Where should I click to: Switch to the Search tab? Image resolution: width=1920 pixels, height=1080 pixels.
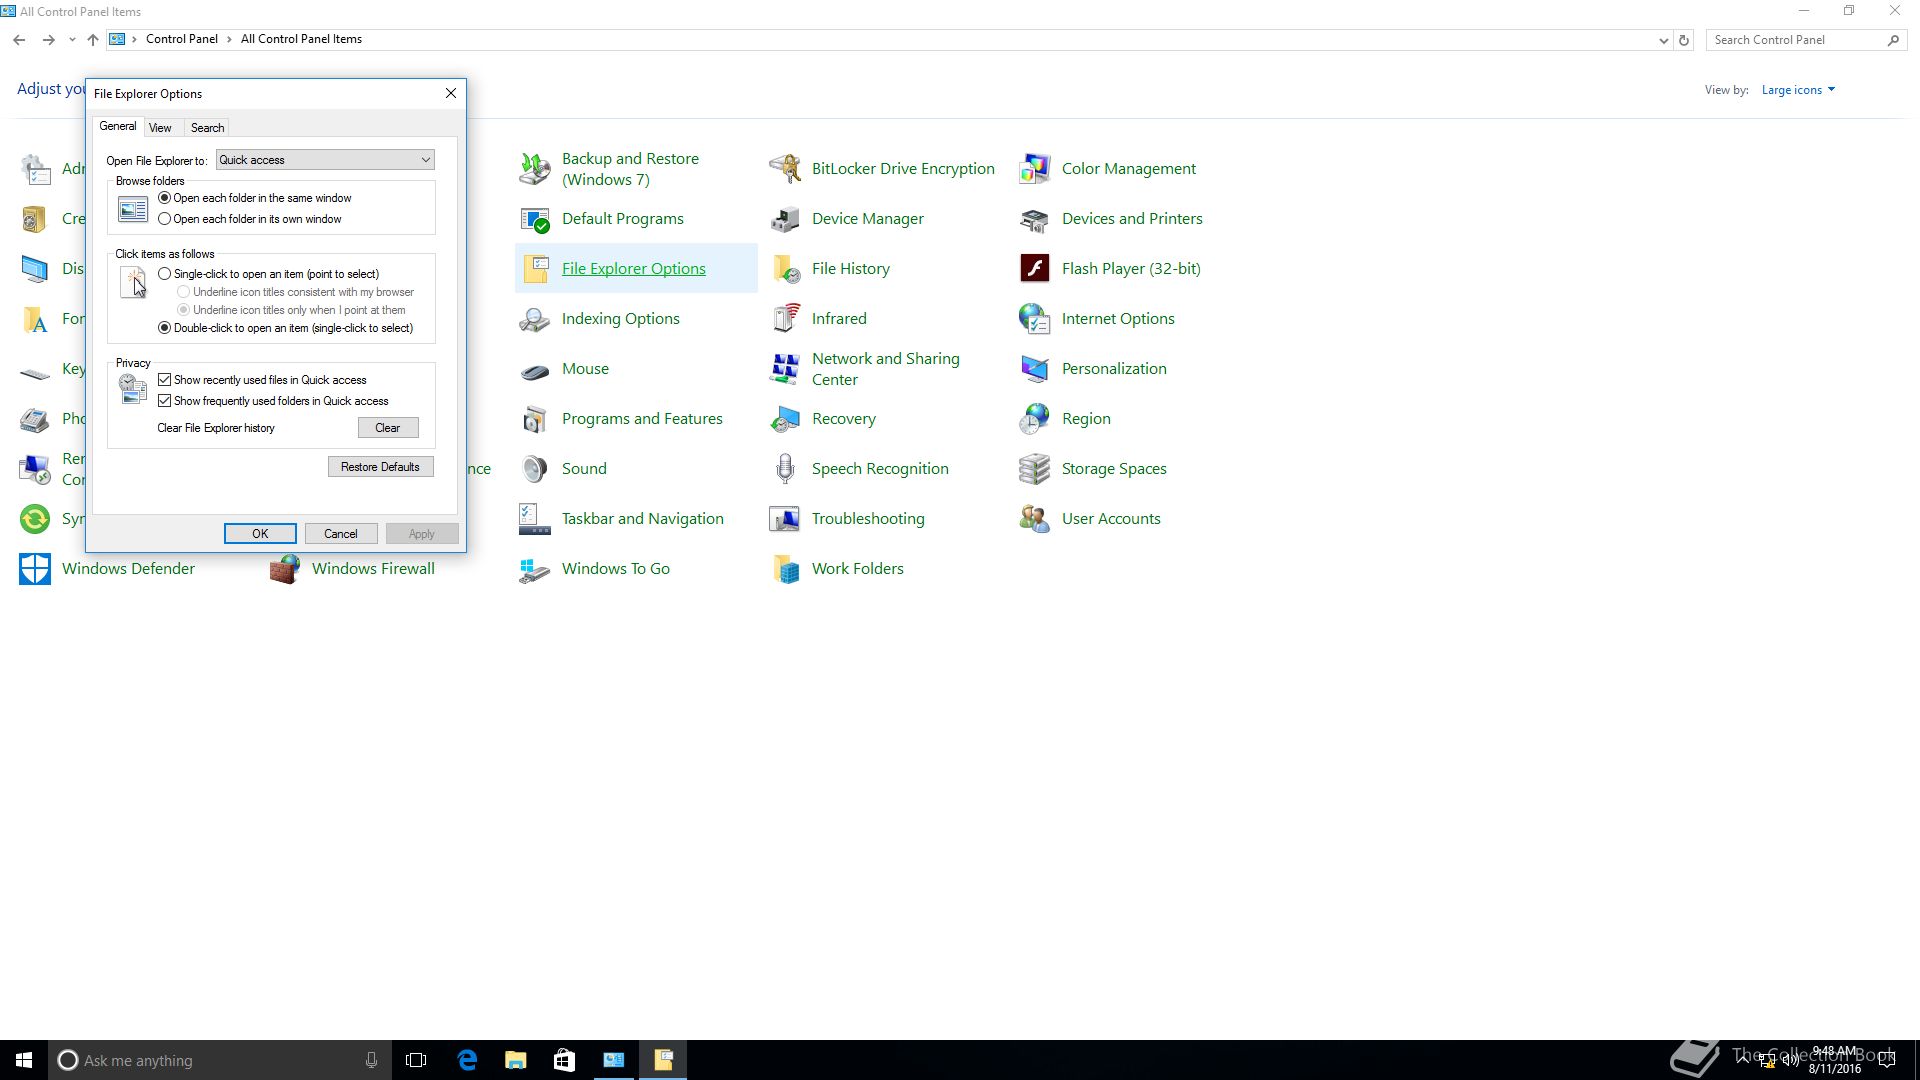point(207,128)
